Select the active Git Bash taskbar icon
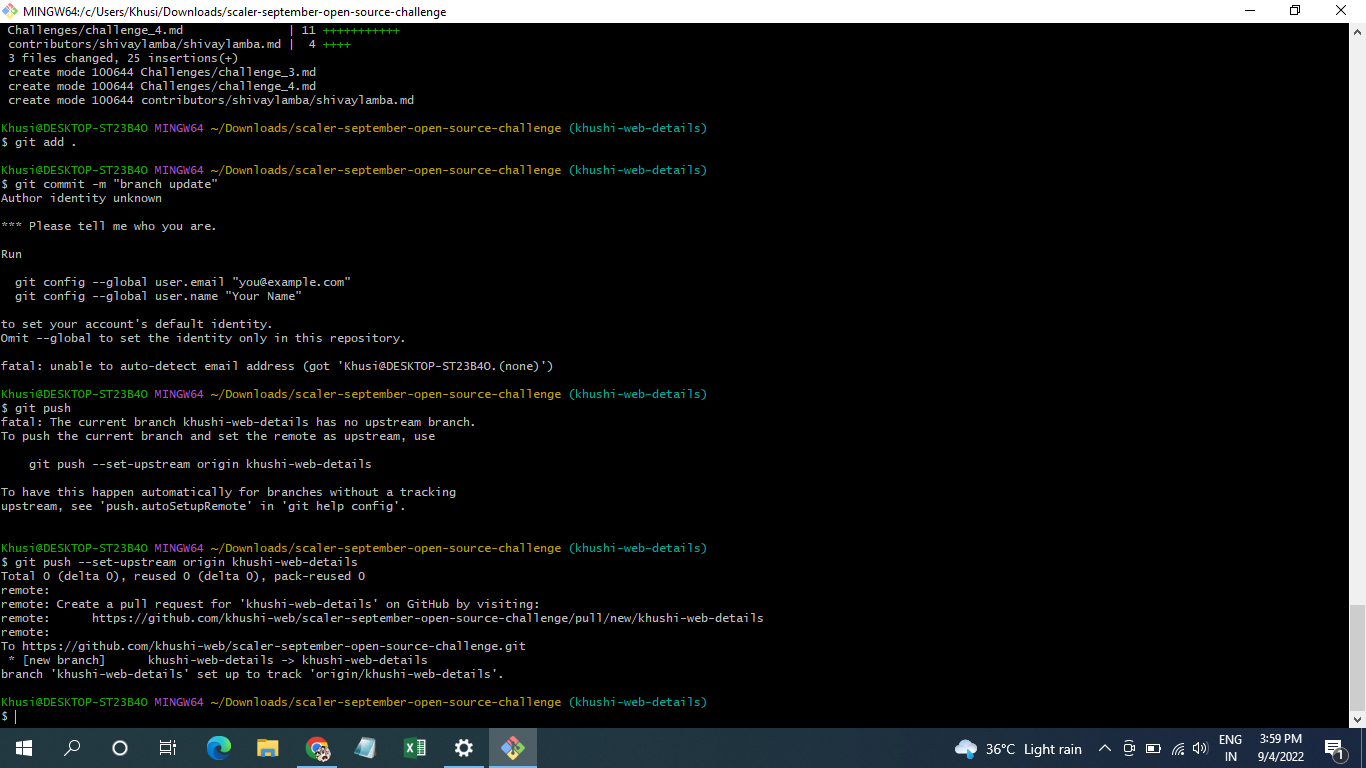Screen dimensions: 1366x768 point(512,747)
